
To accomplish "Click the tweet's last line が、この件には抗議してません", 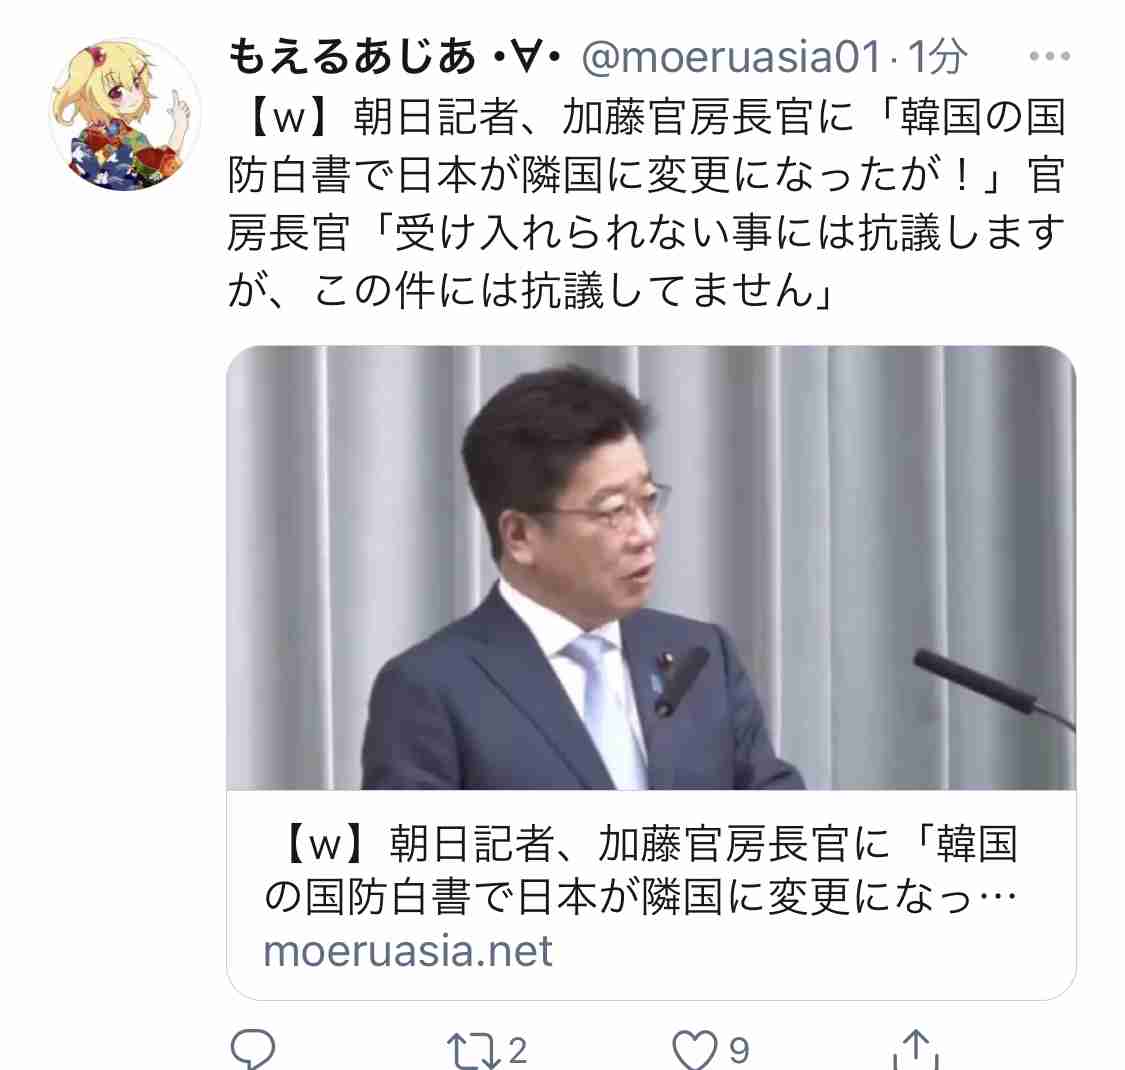I will pyautogui.click(x=531, y=291).
